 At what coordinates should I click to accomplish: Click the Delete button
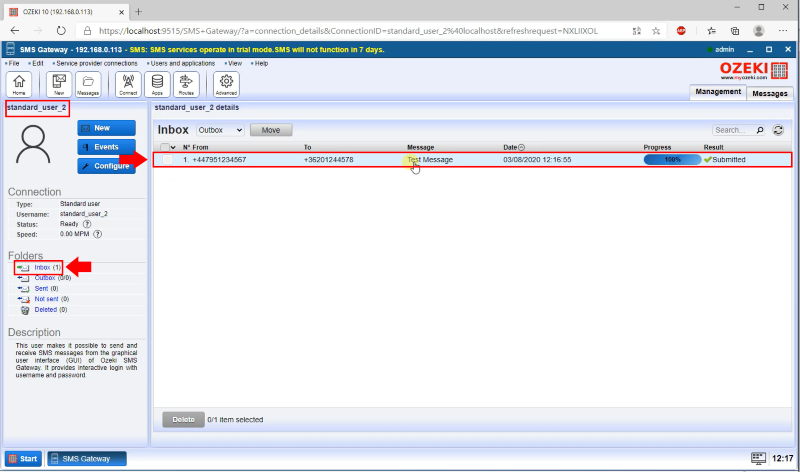pos(183,419)
